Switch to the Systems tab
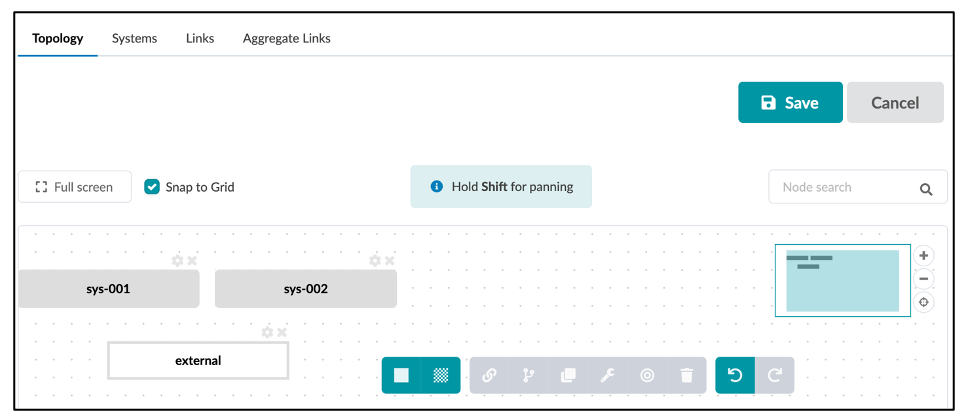This screenshot has height=419, width=968. 134,39
